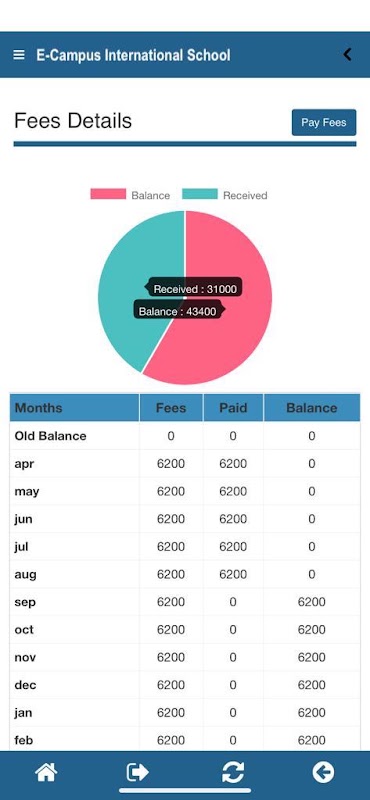
Task: Tap the circled back arrow icon
Action: pyautogui.click(x=324, y=772)
